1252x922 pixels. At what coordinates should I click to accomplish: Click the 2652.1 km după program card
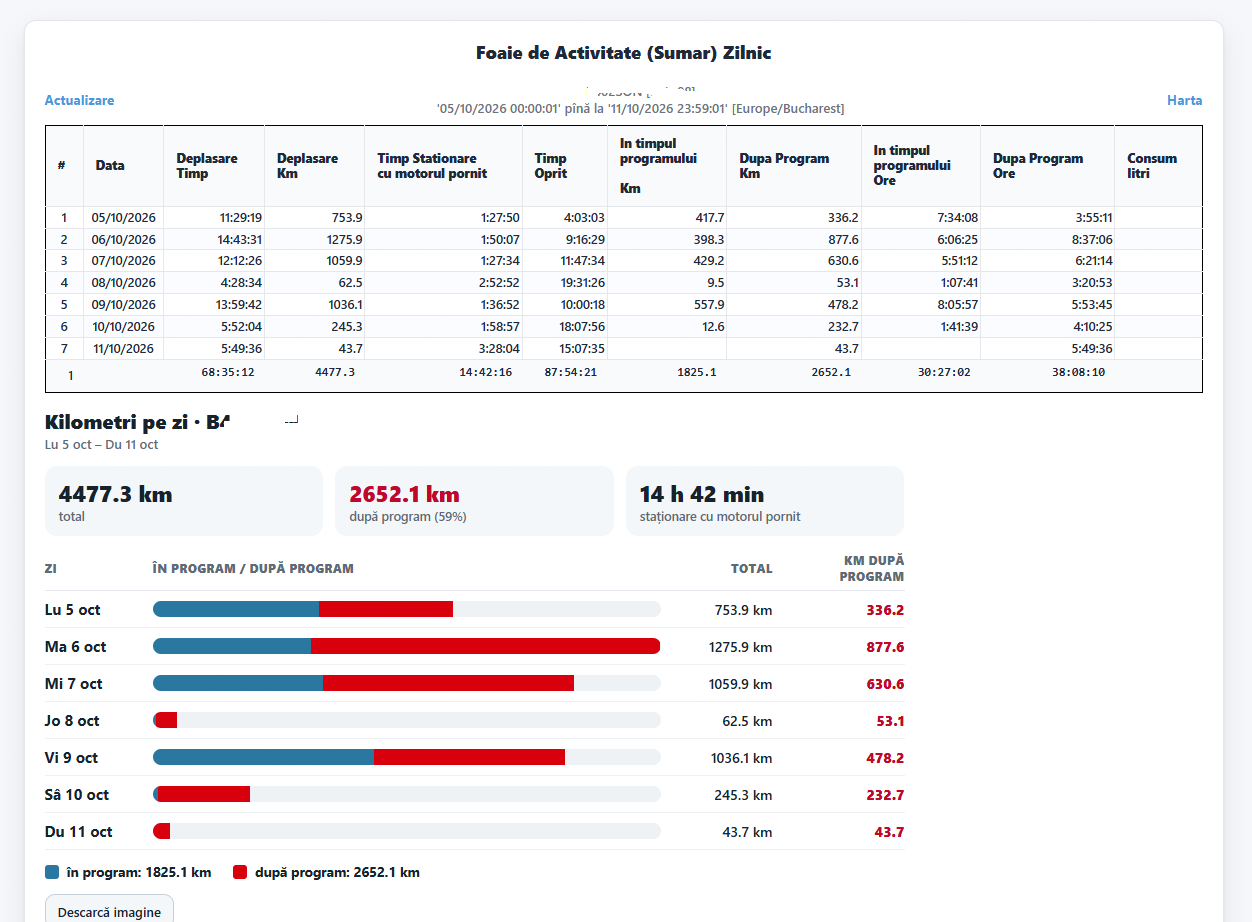pyautogui.click(x=474, y=501)
